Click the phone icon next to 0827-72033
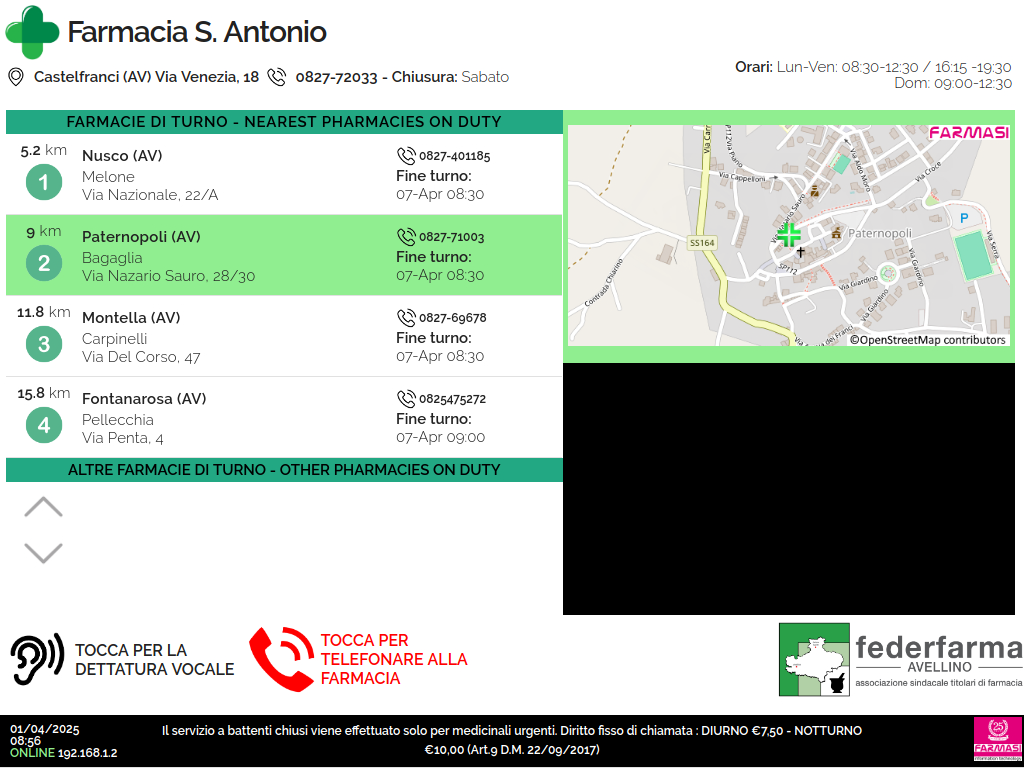 (277, 77)
